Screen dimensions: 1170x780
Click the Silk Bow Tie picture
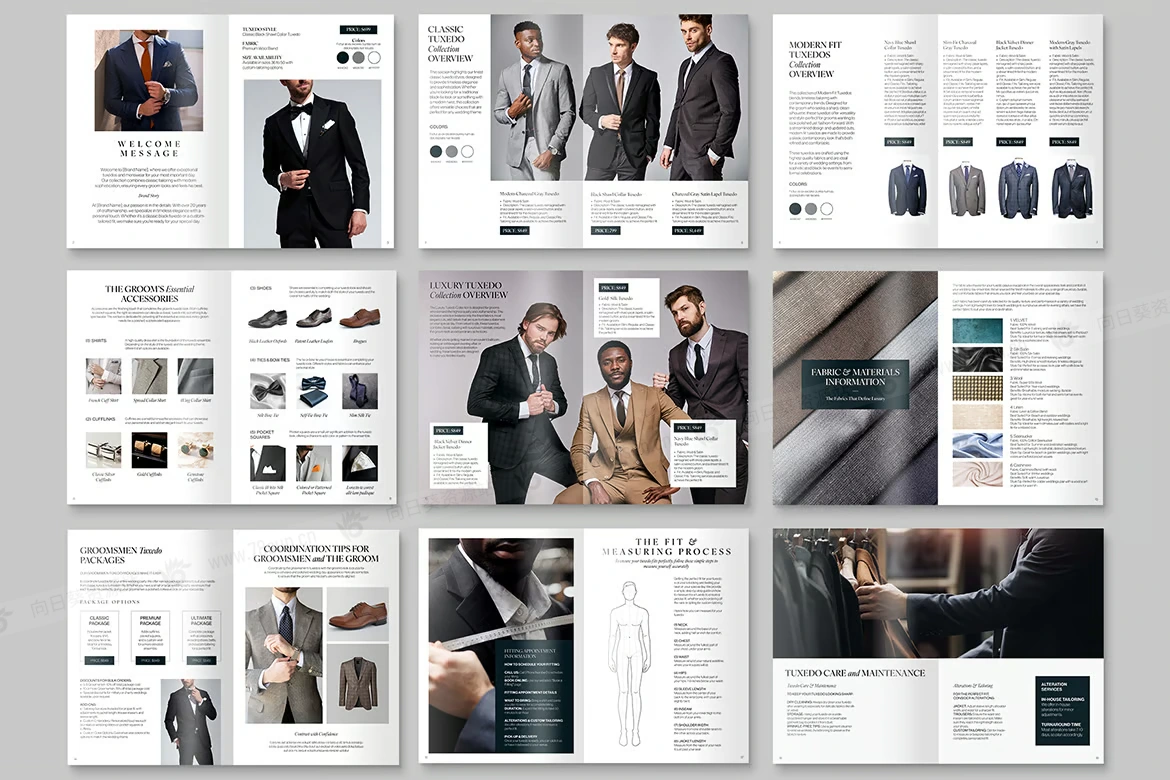pos(267,390)
